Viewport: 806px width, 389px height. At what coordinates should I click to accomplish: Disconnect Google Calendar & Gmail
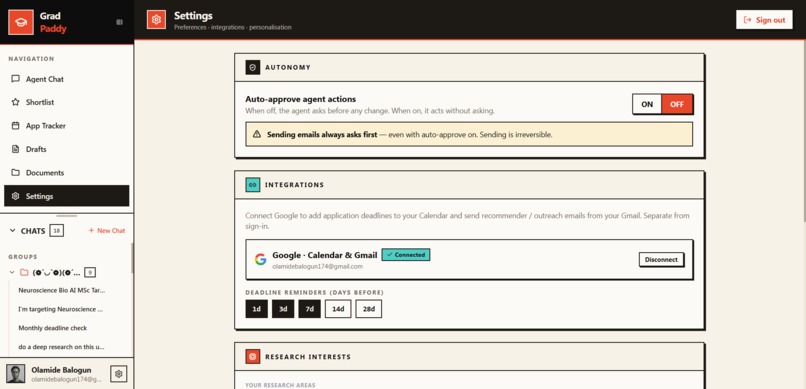click(661, 260)
